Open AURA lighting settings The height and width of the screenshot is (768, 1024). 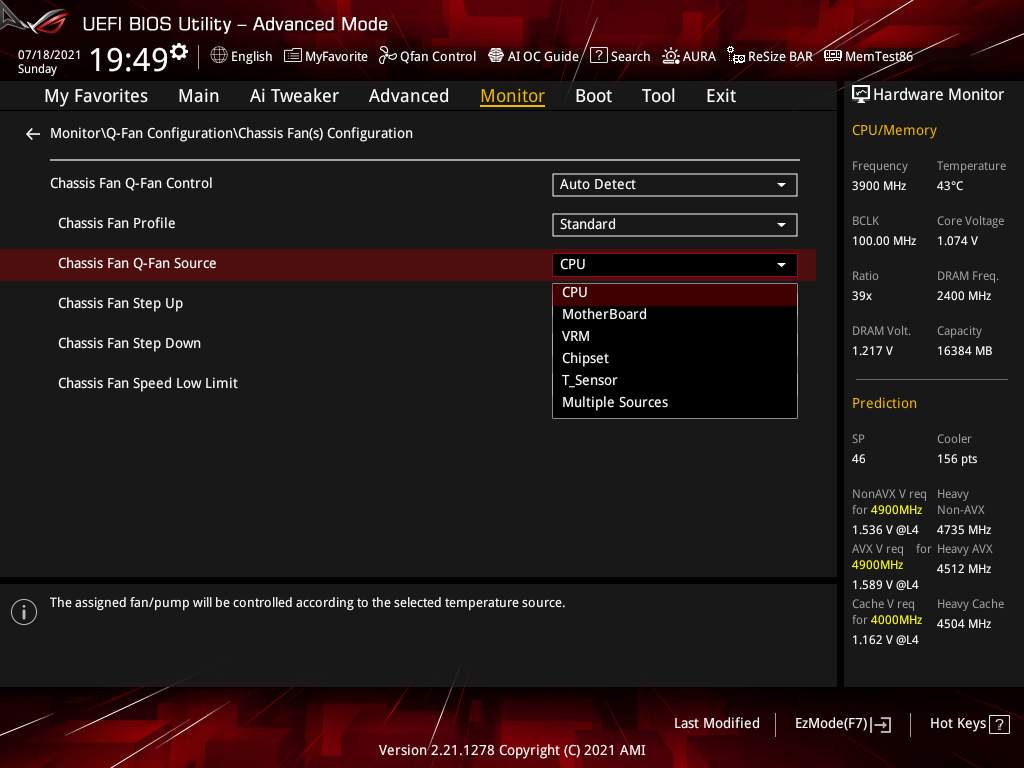coord(688,56)
